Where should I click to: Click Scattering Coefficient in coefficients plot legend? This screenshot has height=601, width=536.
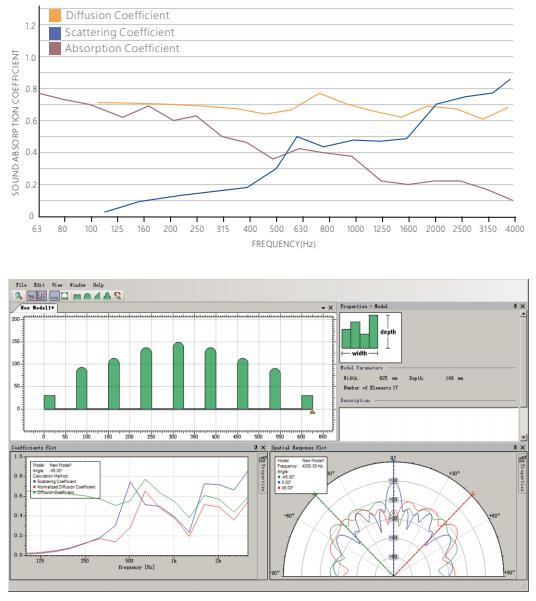coord(57,481)
